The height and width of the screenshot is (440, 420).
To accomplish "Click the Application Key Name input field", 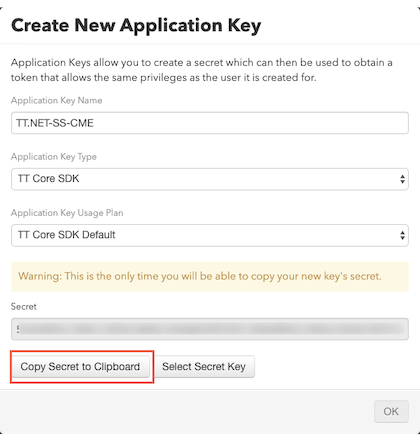I will click(210, 123).
